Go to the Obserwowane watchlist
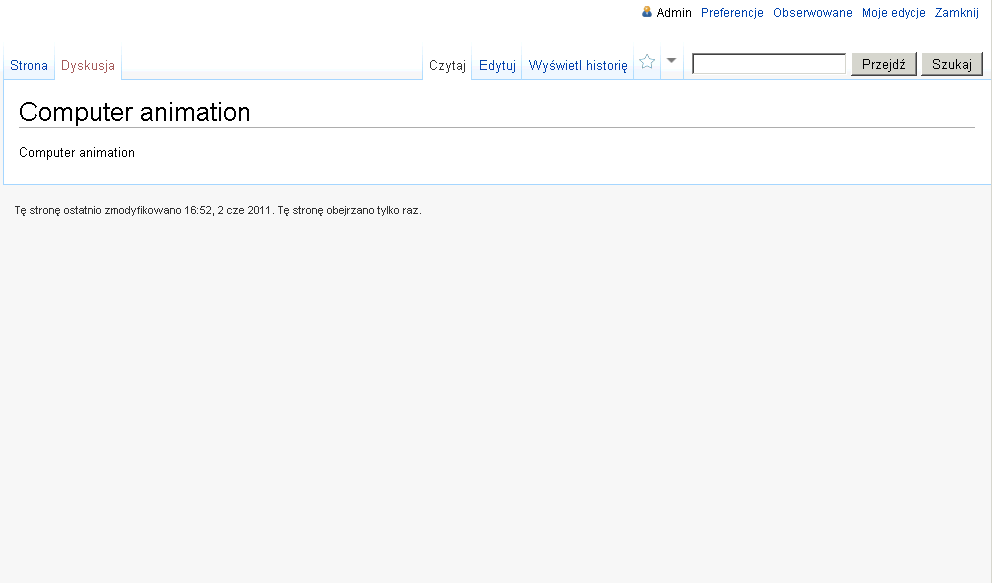The width and height of the screenshot is (992, 583). tap(812, 13)
